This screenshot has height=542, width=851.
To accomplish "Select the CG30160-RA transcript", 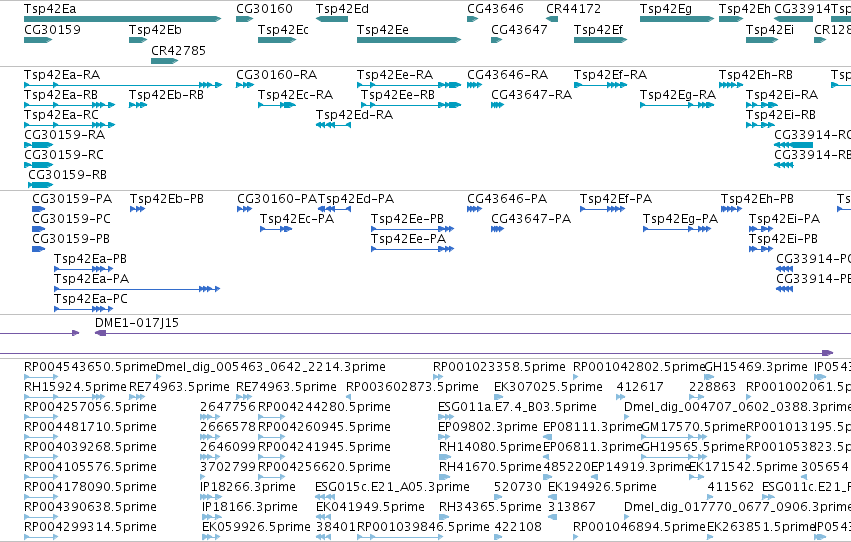I will tap(245, 85).
